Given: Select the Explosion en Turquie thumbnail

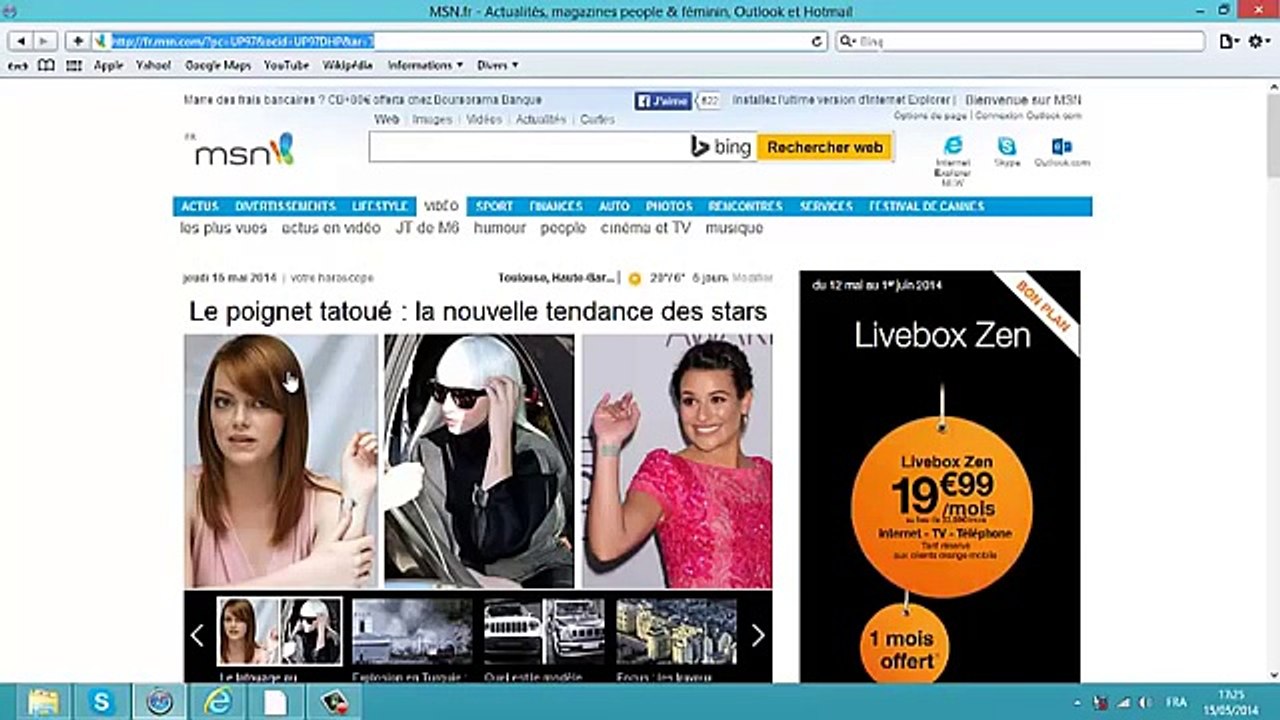Looking at the screenshot, I should pos(412,632).
